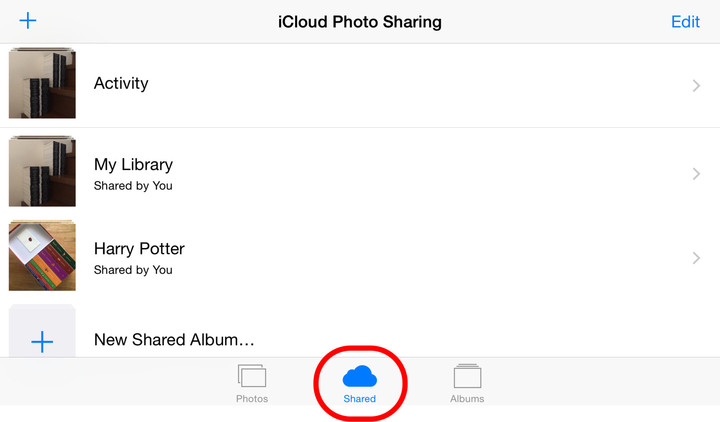Open the Activity list entry
The height and width of the screenshot is (422, 720).
(x=360, y=85)
